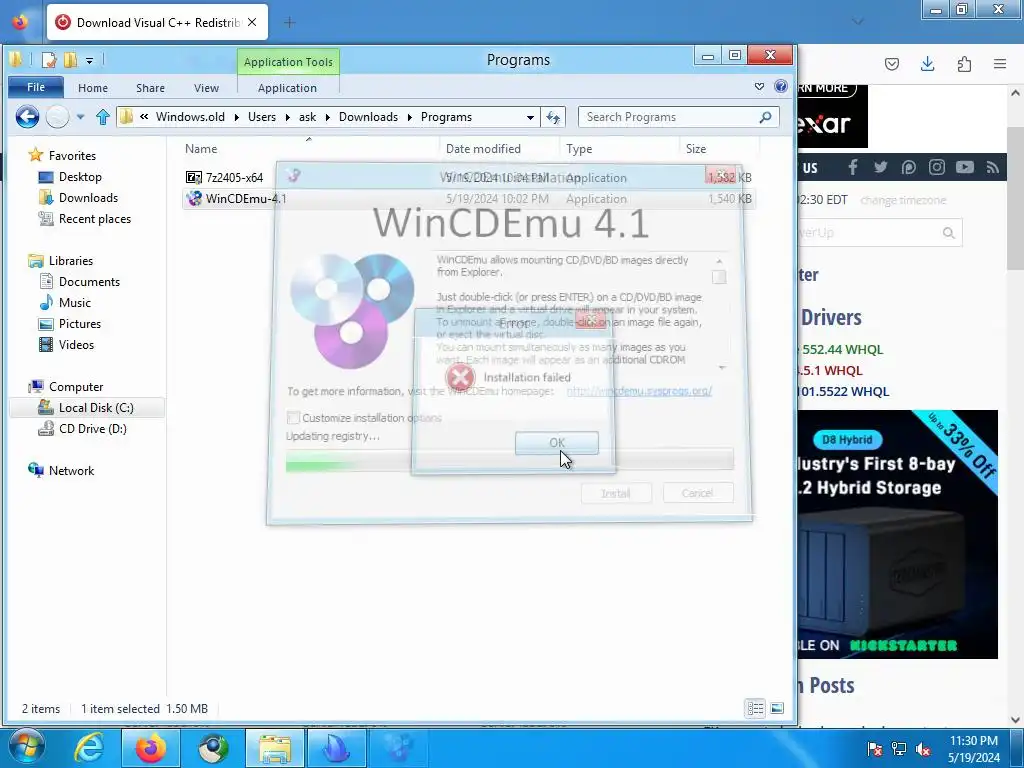
Task: Open the site's Twitter icon
Action: tap(880, 167)
